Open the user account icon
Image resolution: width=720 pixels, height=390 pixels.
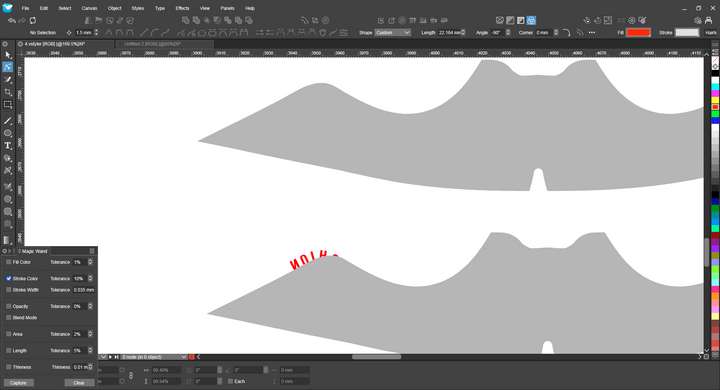click(709, 20)
